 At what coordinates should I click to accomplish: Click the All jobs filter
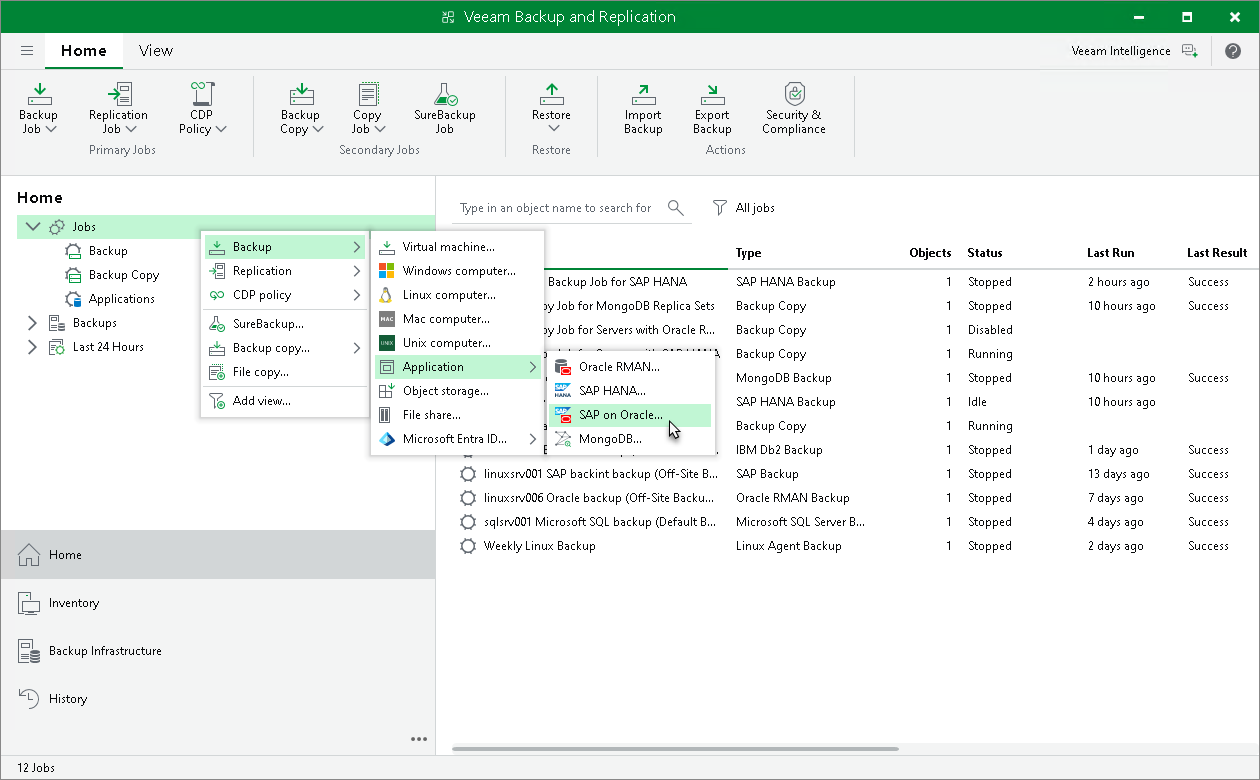point(743,208)
